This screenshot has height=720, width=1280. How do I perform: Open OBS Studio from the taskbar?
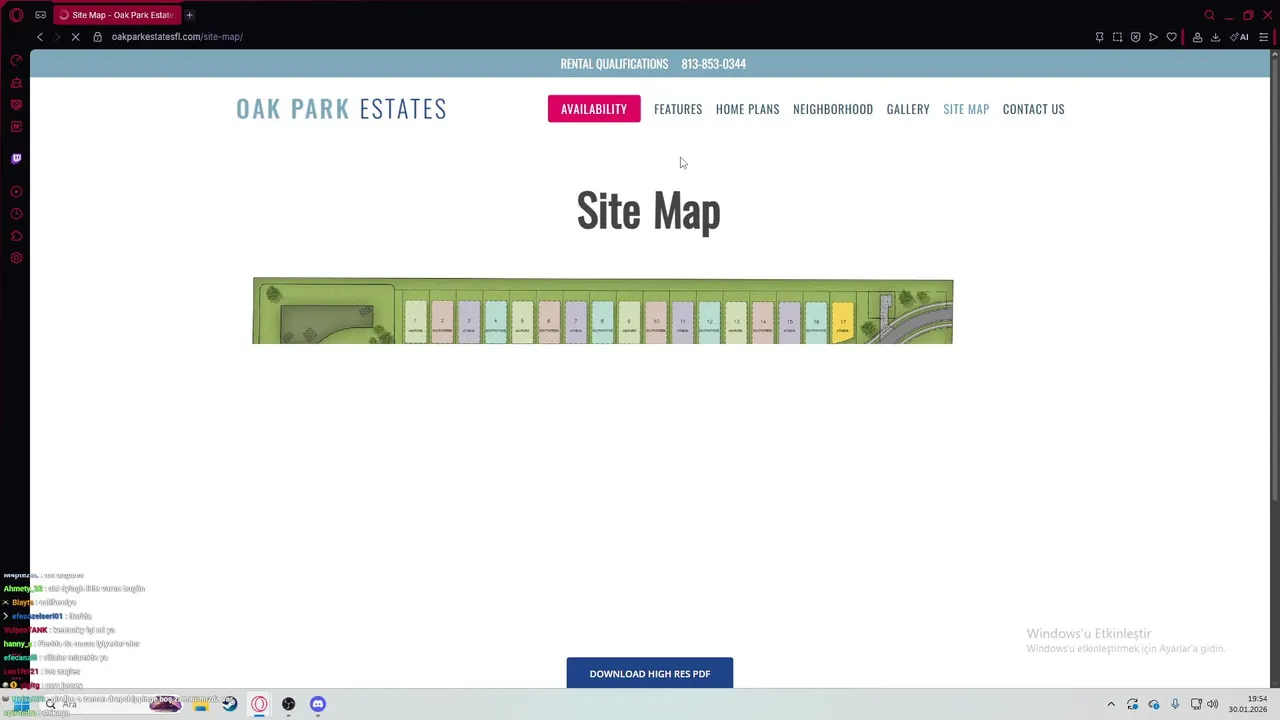point(288,704)
